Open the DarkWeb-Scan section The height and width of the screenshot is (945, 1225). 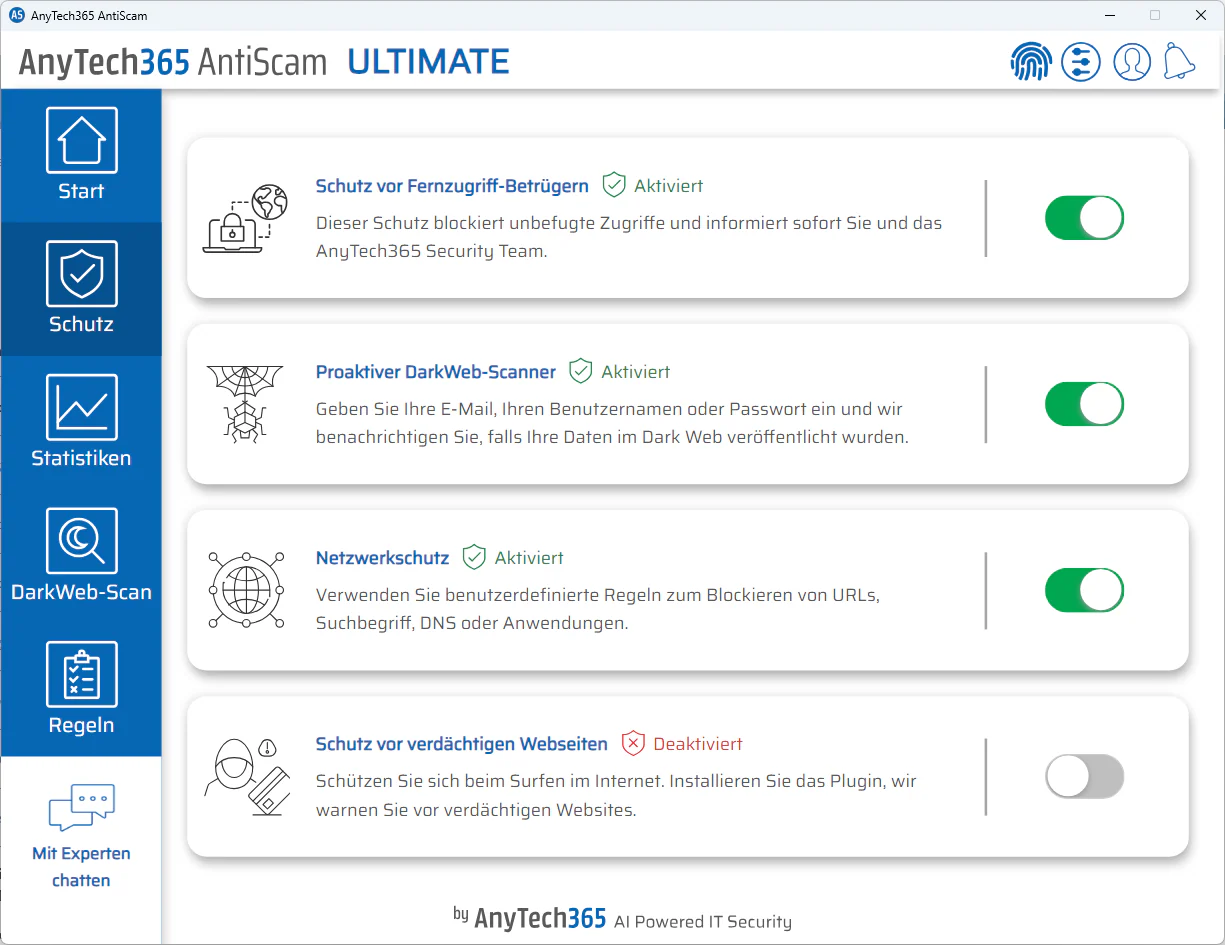81,556
